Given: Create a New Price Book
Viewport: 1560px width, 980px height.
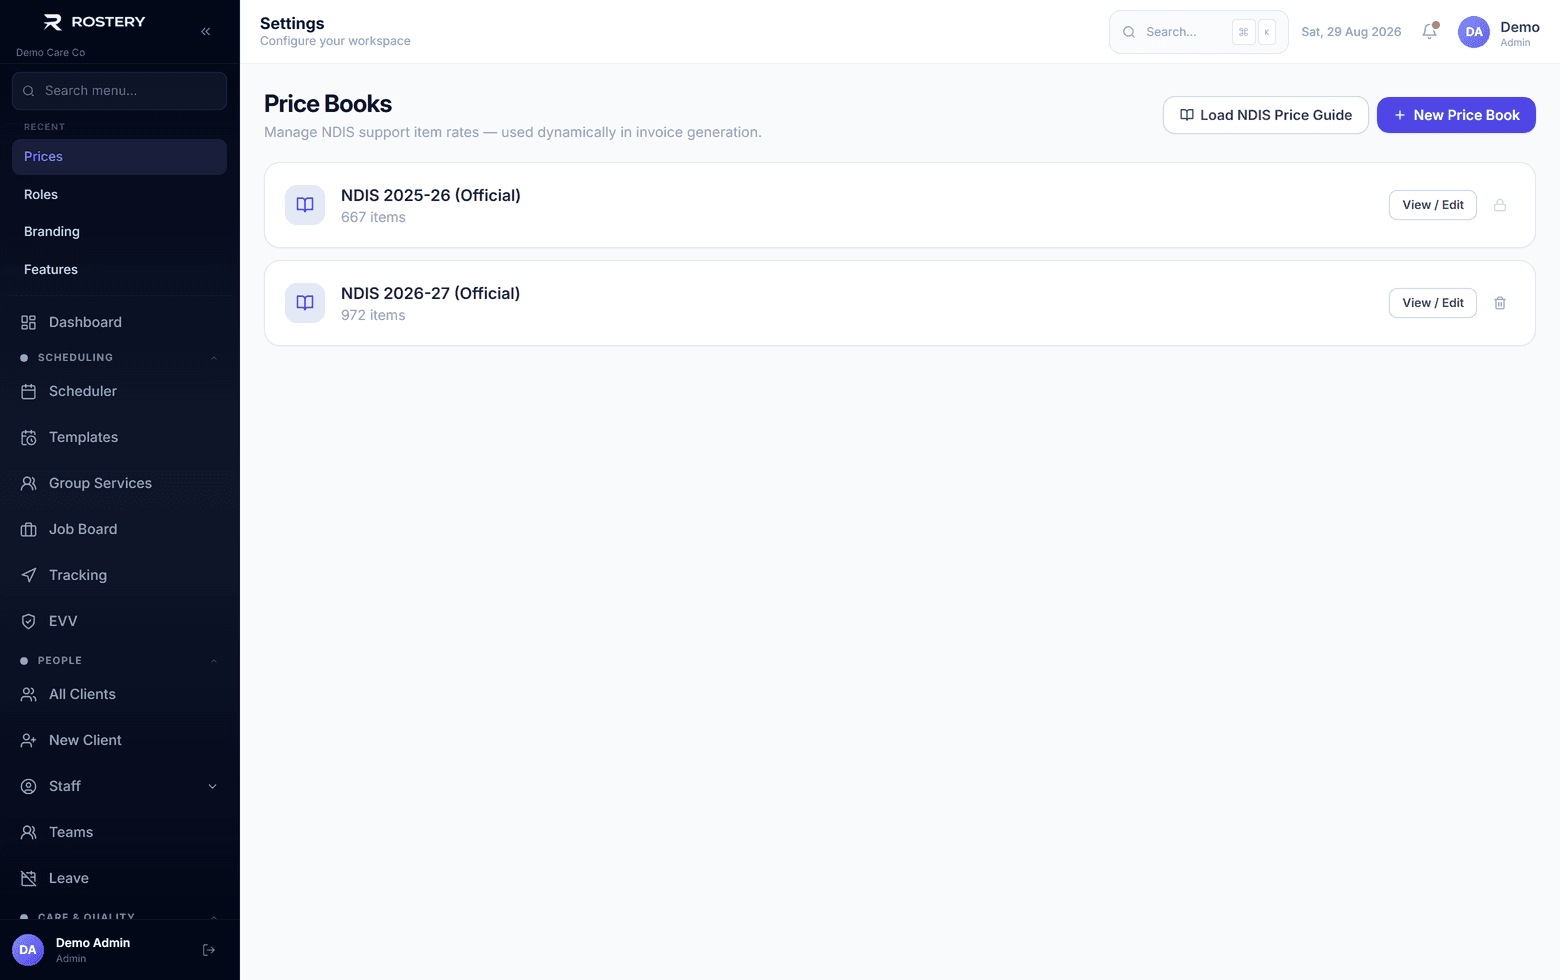Looking at the screenshot, I should 1456,115.
